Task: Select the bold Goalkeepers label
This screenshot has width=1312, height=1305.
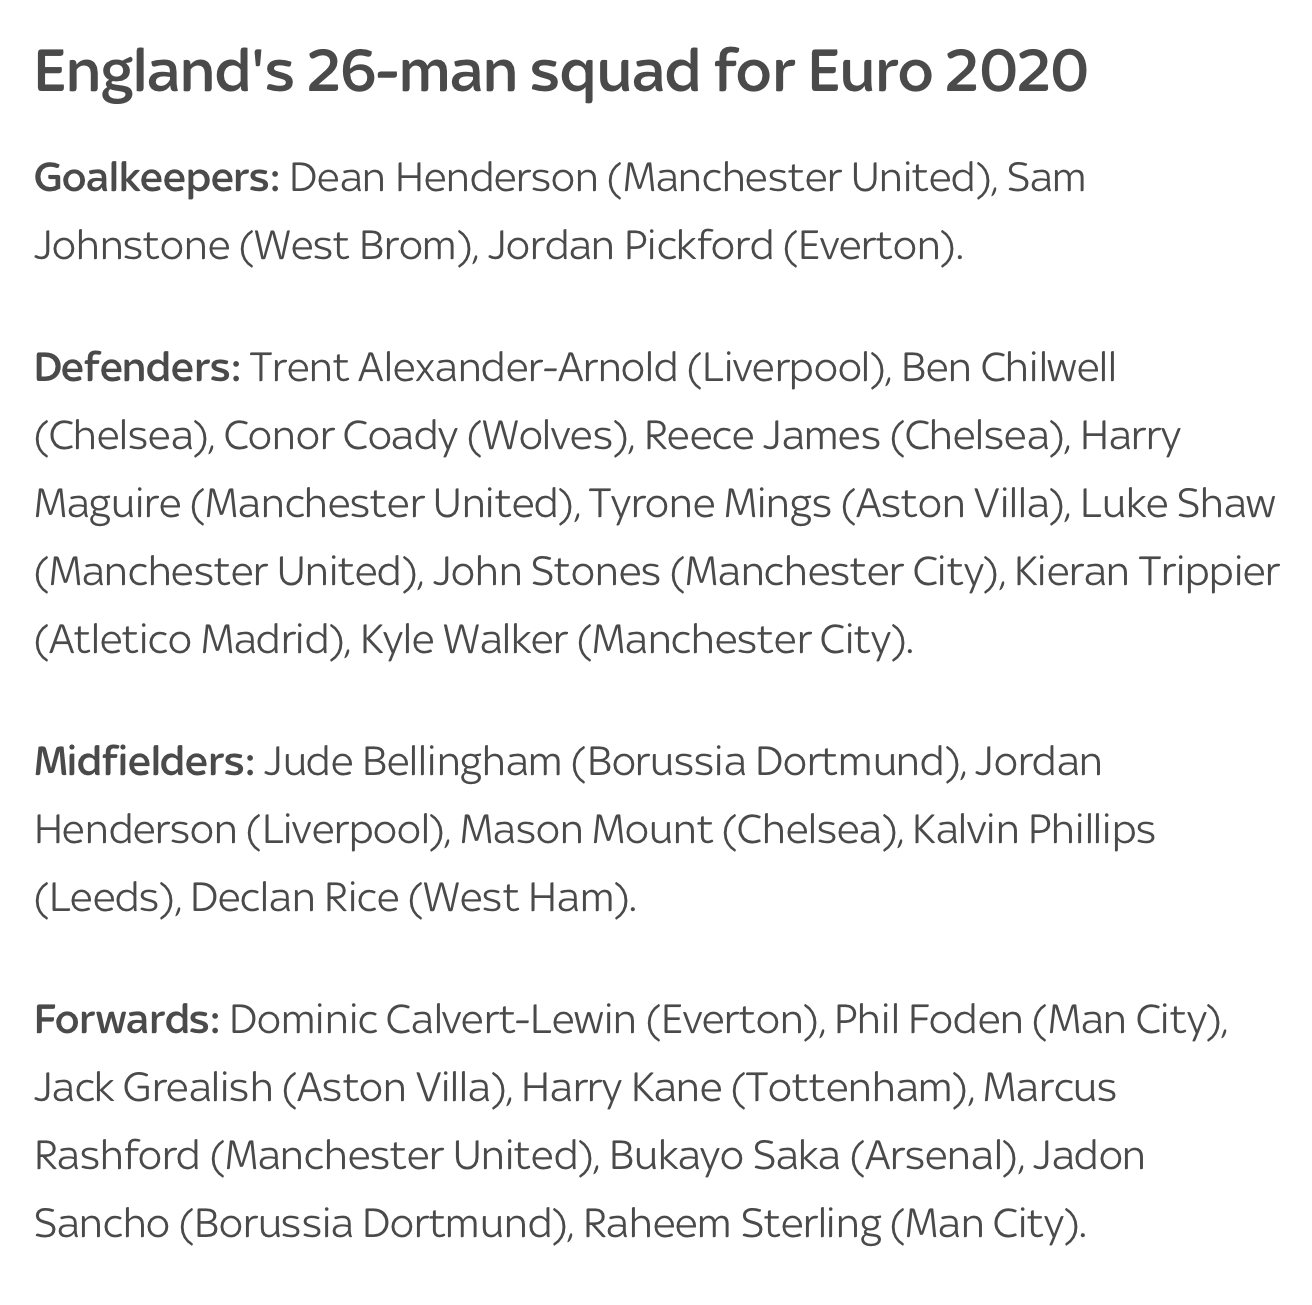Action: pyautogui.click(x=157, y=179)
